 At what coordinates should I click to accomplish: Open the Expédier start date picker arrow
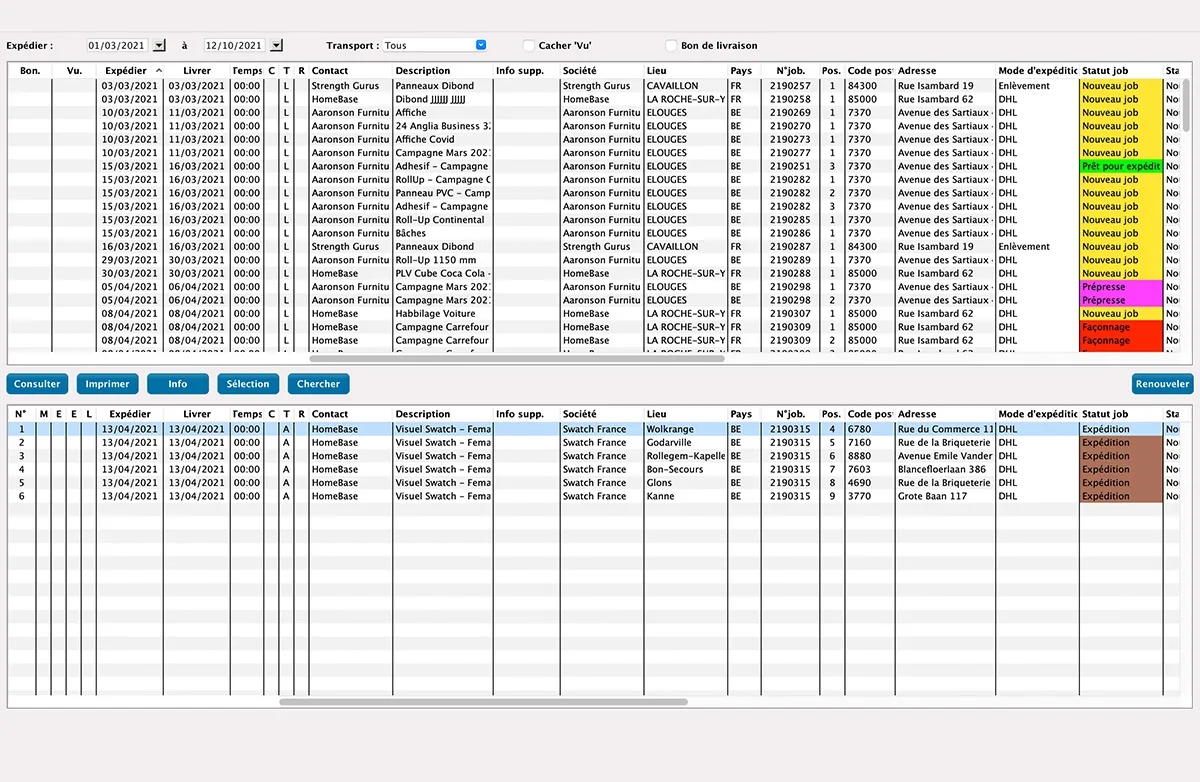click(160, 45)
